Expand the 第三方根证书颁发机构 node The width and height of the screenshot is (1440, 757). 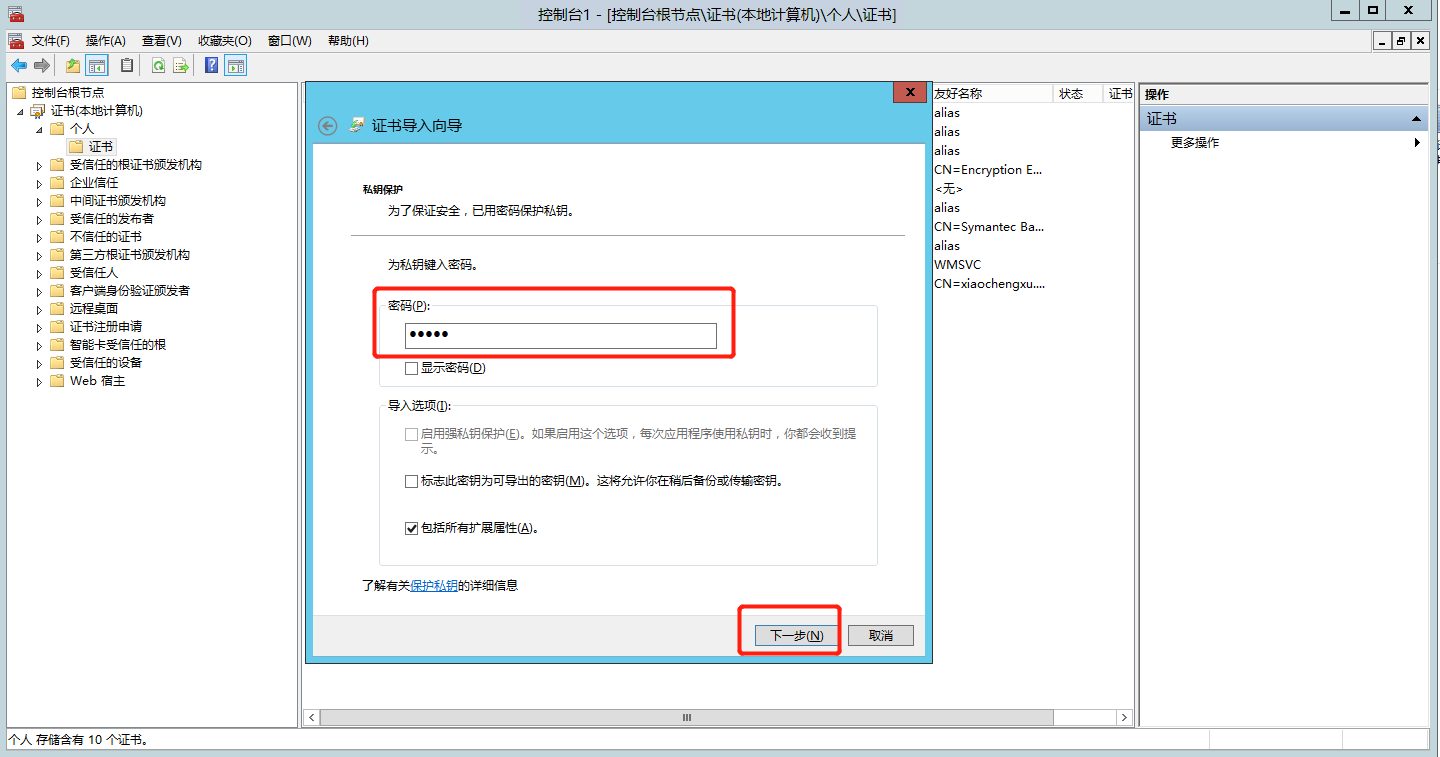(40, 255)
